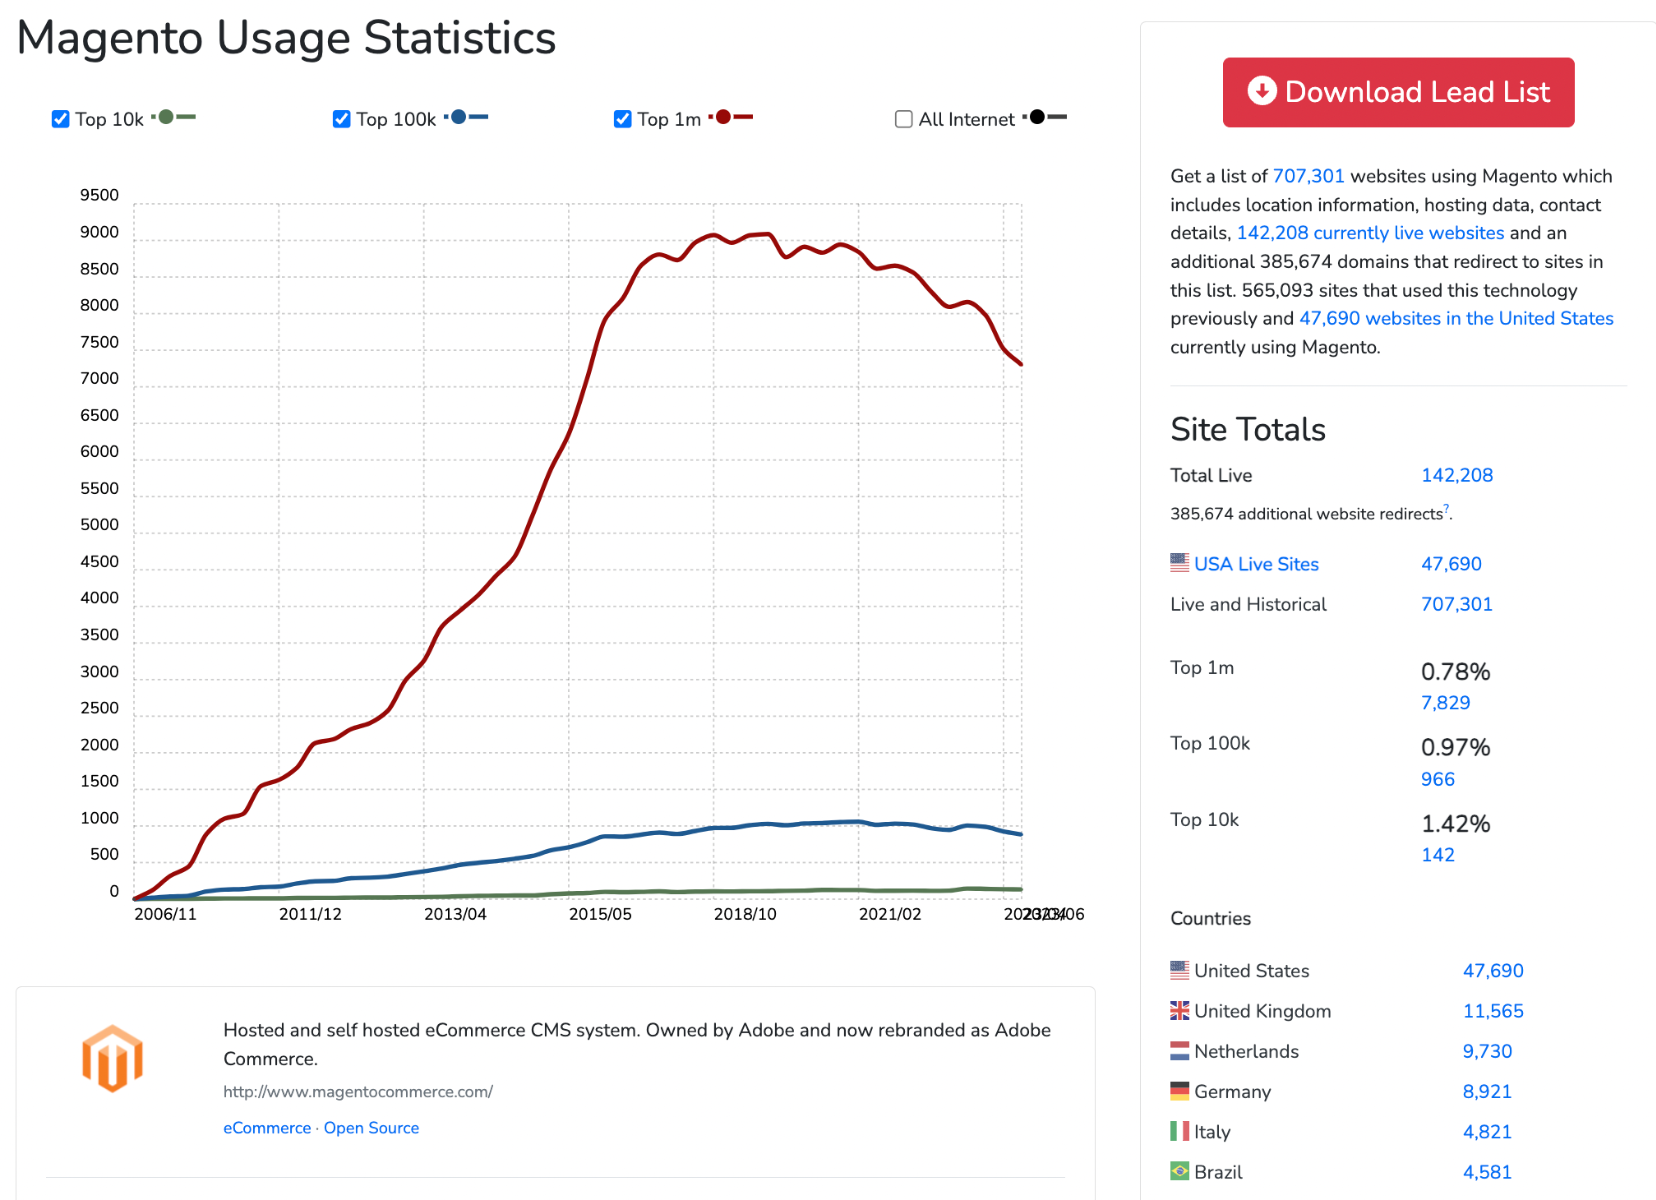Click the Site Totals heading
The width and height of the screenshot is (1656, 1200).
click(1248, 430)
